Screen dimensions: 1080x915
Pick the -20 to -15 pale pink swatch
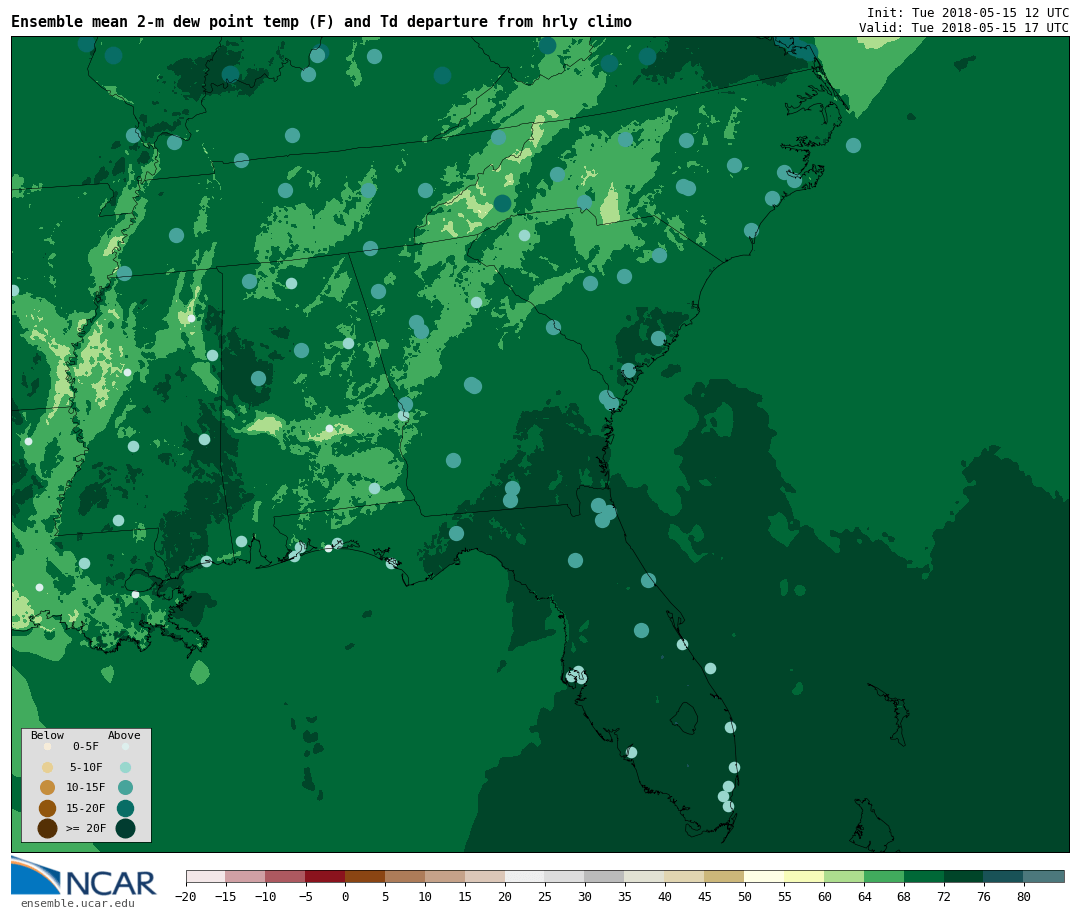click(x=206, y=876)
